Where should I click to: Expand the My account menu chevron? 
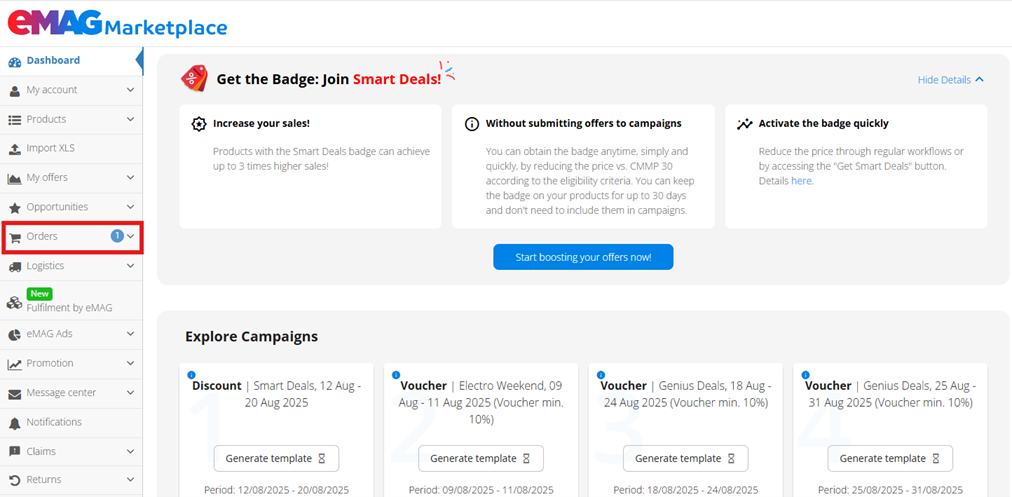(130, 90)
